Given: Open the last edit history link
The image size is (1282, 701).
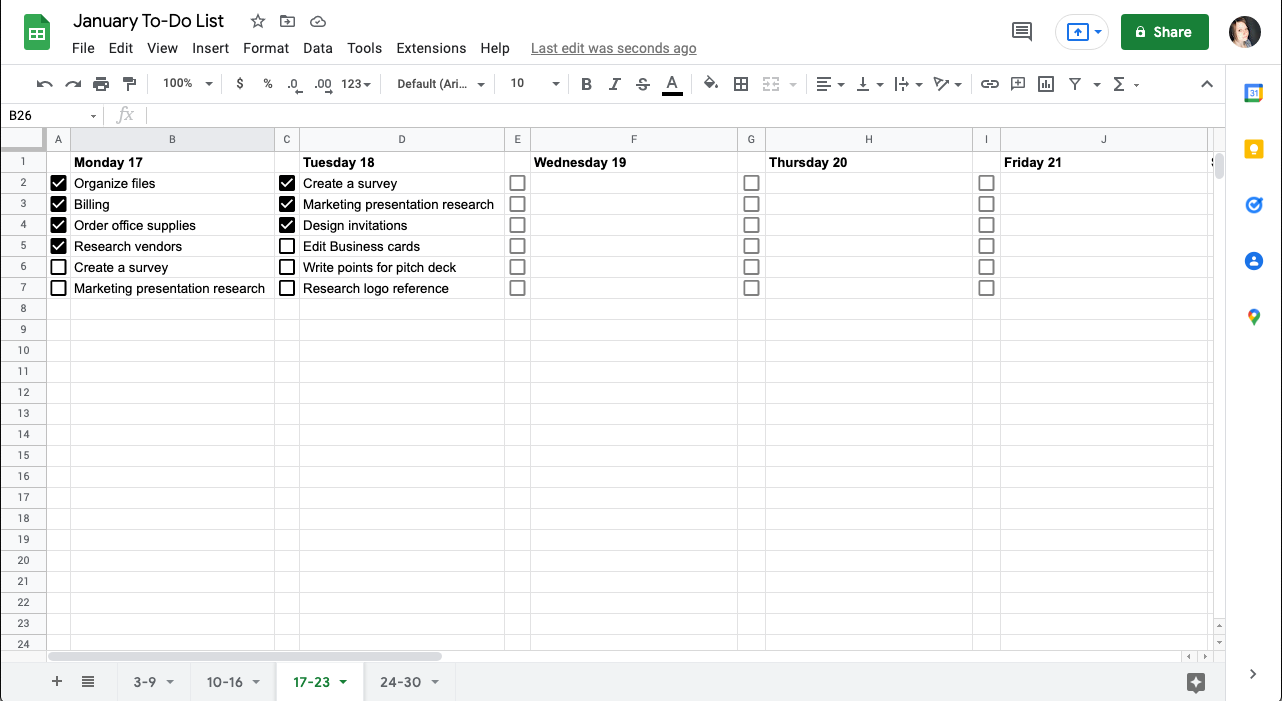Looking at the screenshot, I should click(x=613, y=48).
